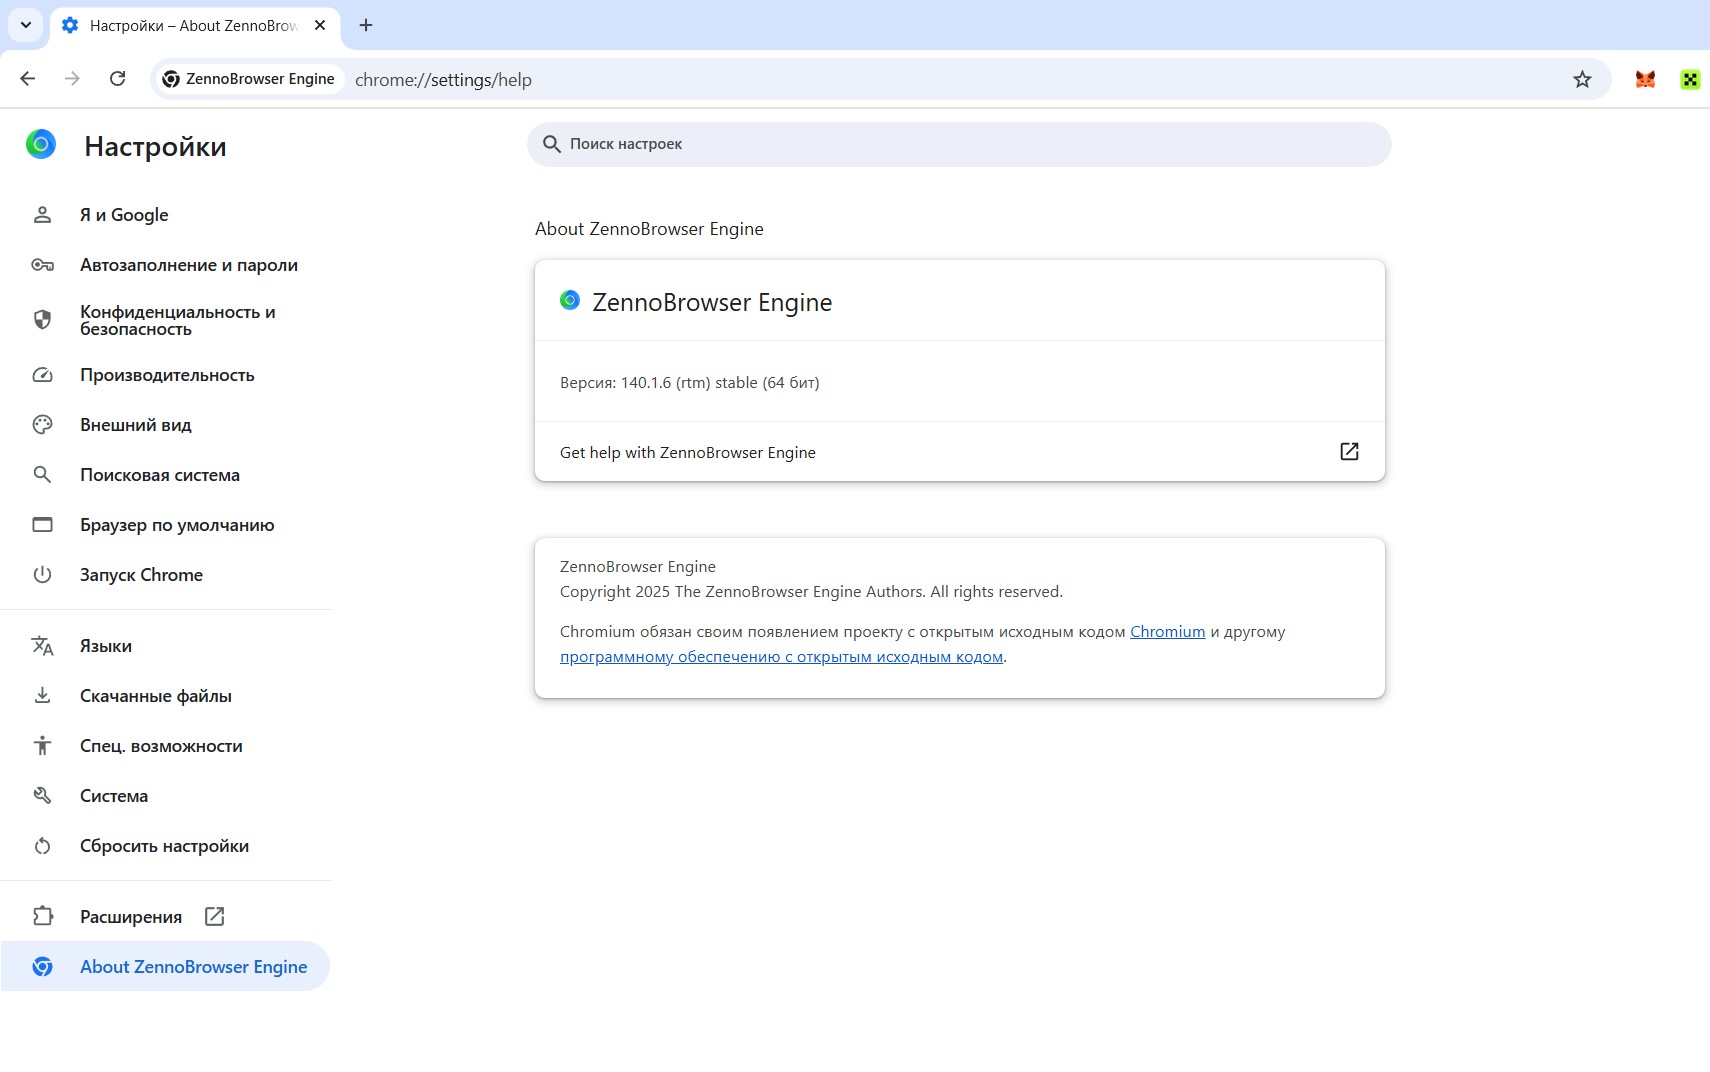Open a new tab with plus button
The width and height of the screenshot is (1710, 1072).
click(x=366, y=25)
